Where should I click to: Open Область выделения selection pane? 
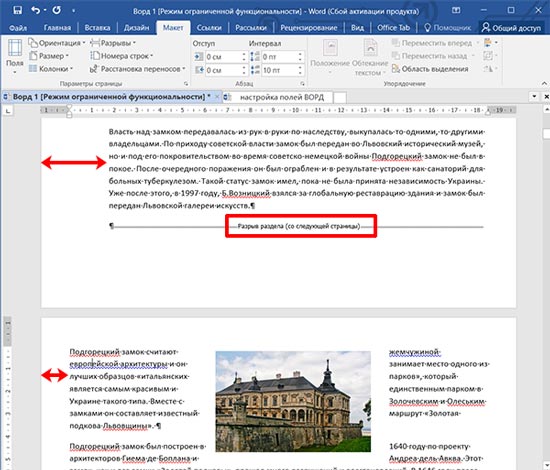pos(430,69)
